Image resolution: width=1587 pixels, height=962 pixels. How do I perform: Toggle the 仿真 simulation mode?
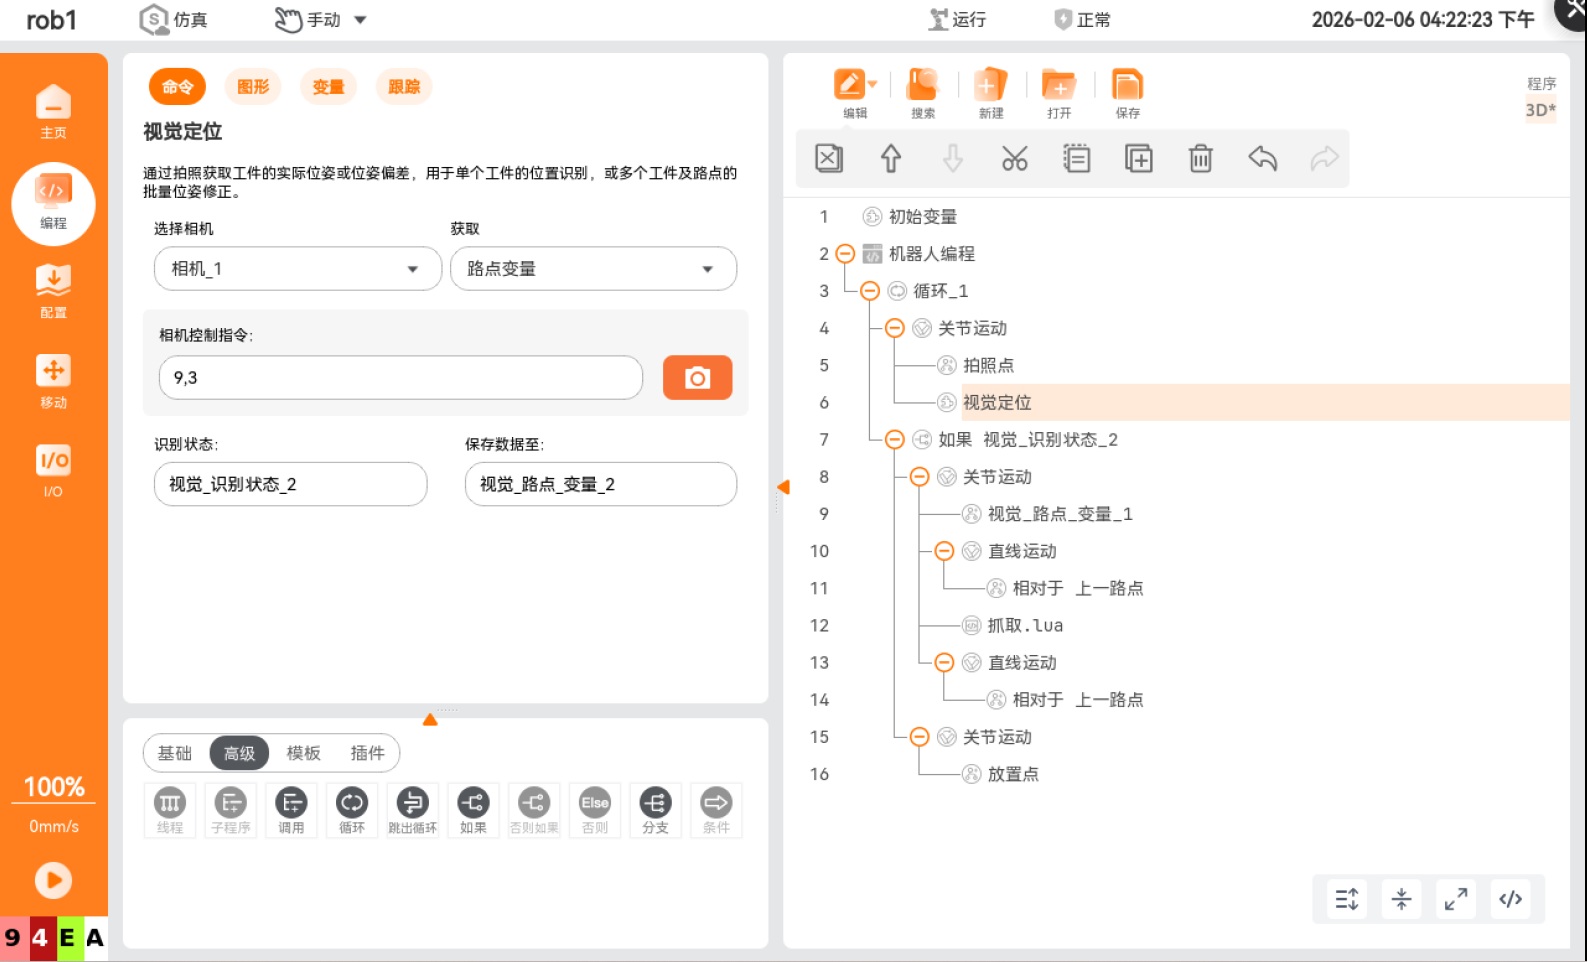174,20
